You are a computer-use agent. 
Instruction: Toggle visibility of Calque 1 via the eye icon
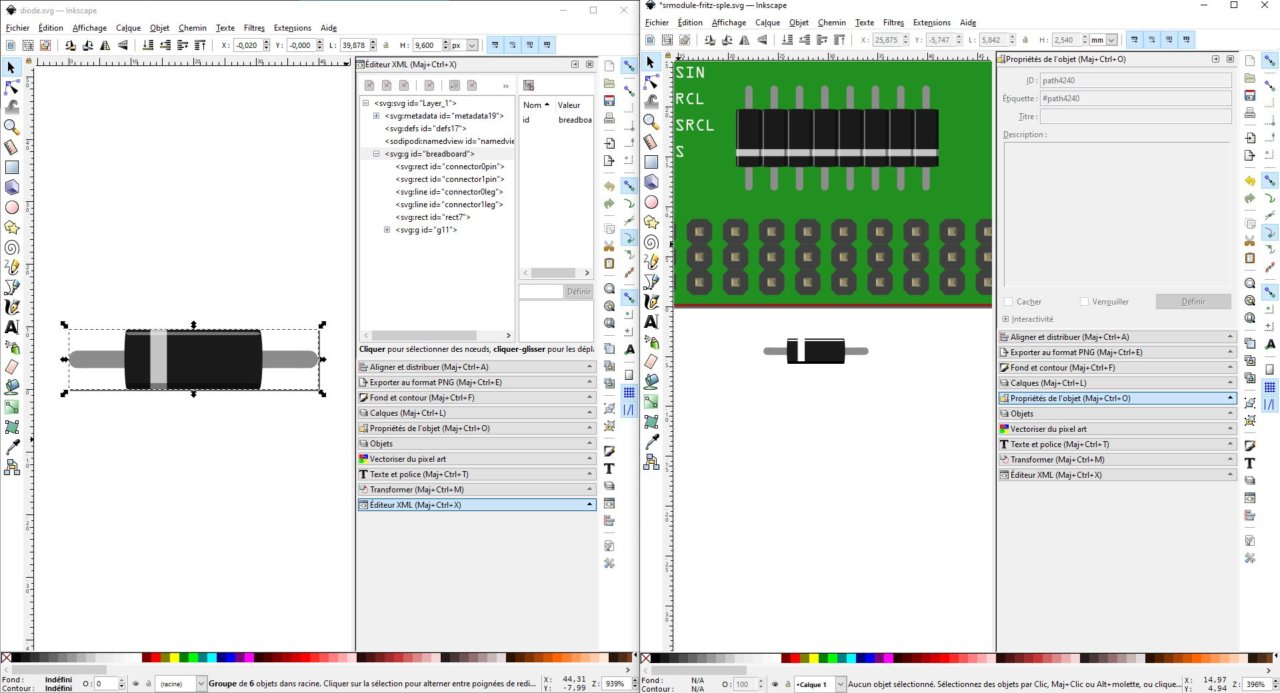(775, 684)
